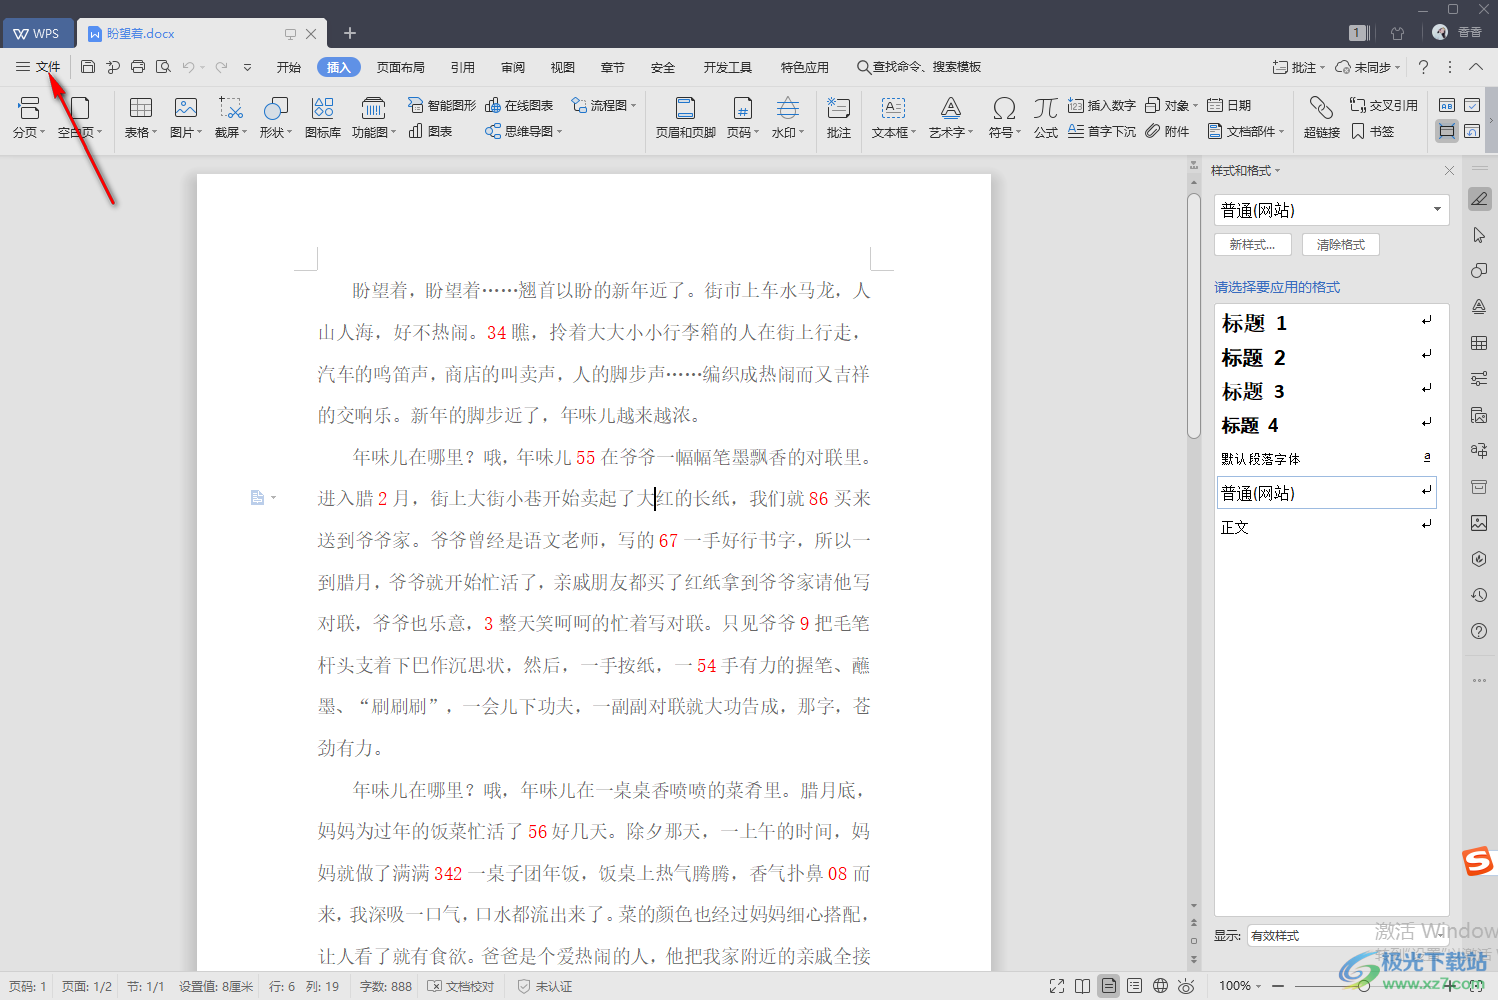Take a screenshot with the 截屏 tool
The height and width of the screenshot is (1000, 1498).
point(231,117)
